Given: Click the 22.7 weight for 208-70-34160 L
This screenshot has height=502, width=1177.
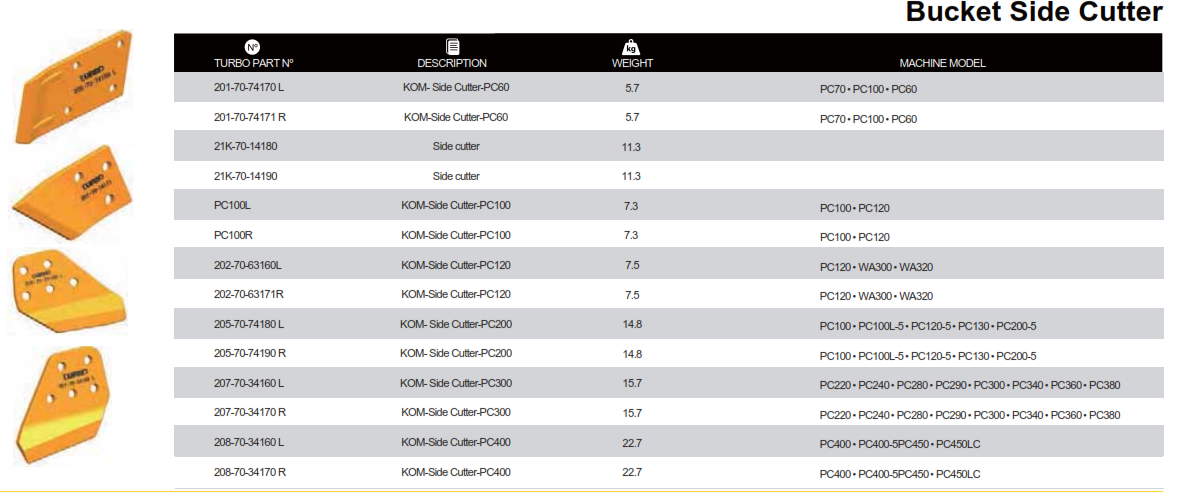Looking at the screenshot, I should coord(632,443).
